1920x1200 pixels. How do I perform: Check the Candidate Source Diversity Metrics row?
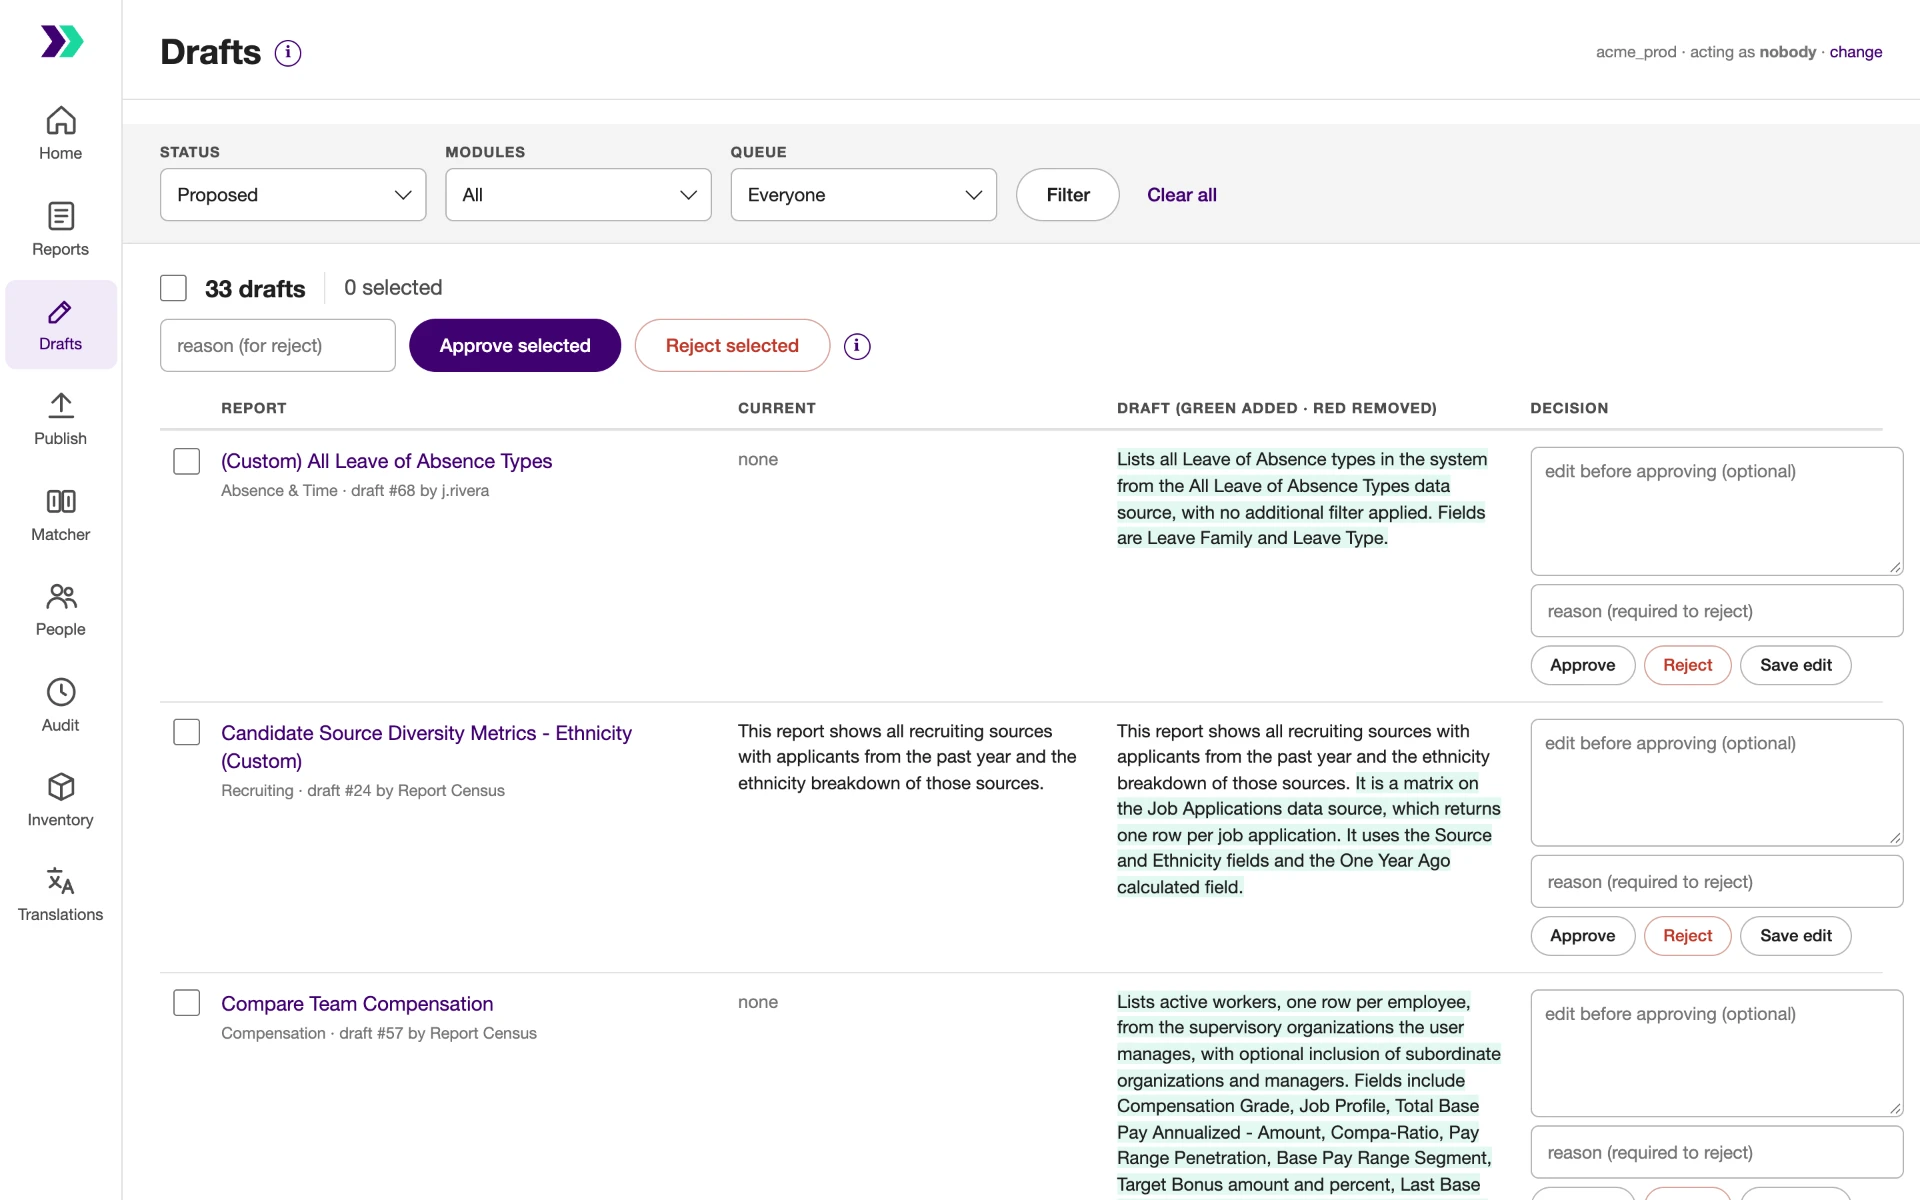click(187, 732)
